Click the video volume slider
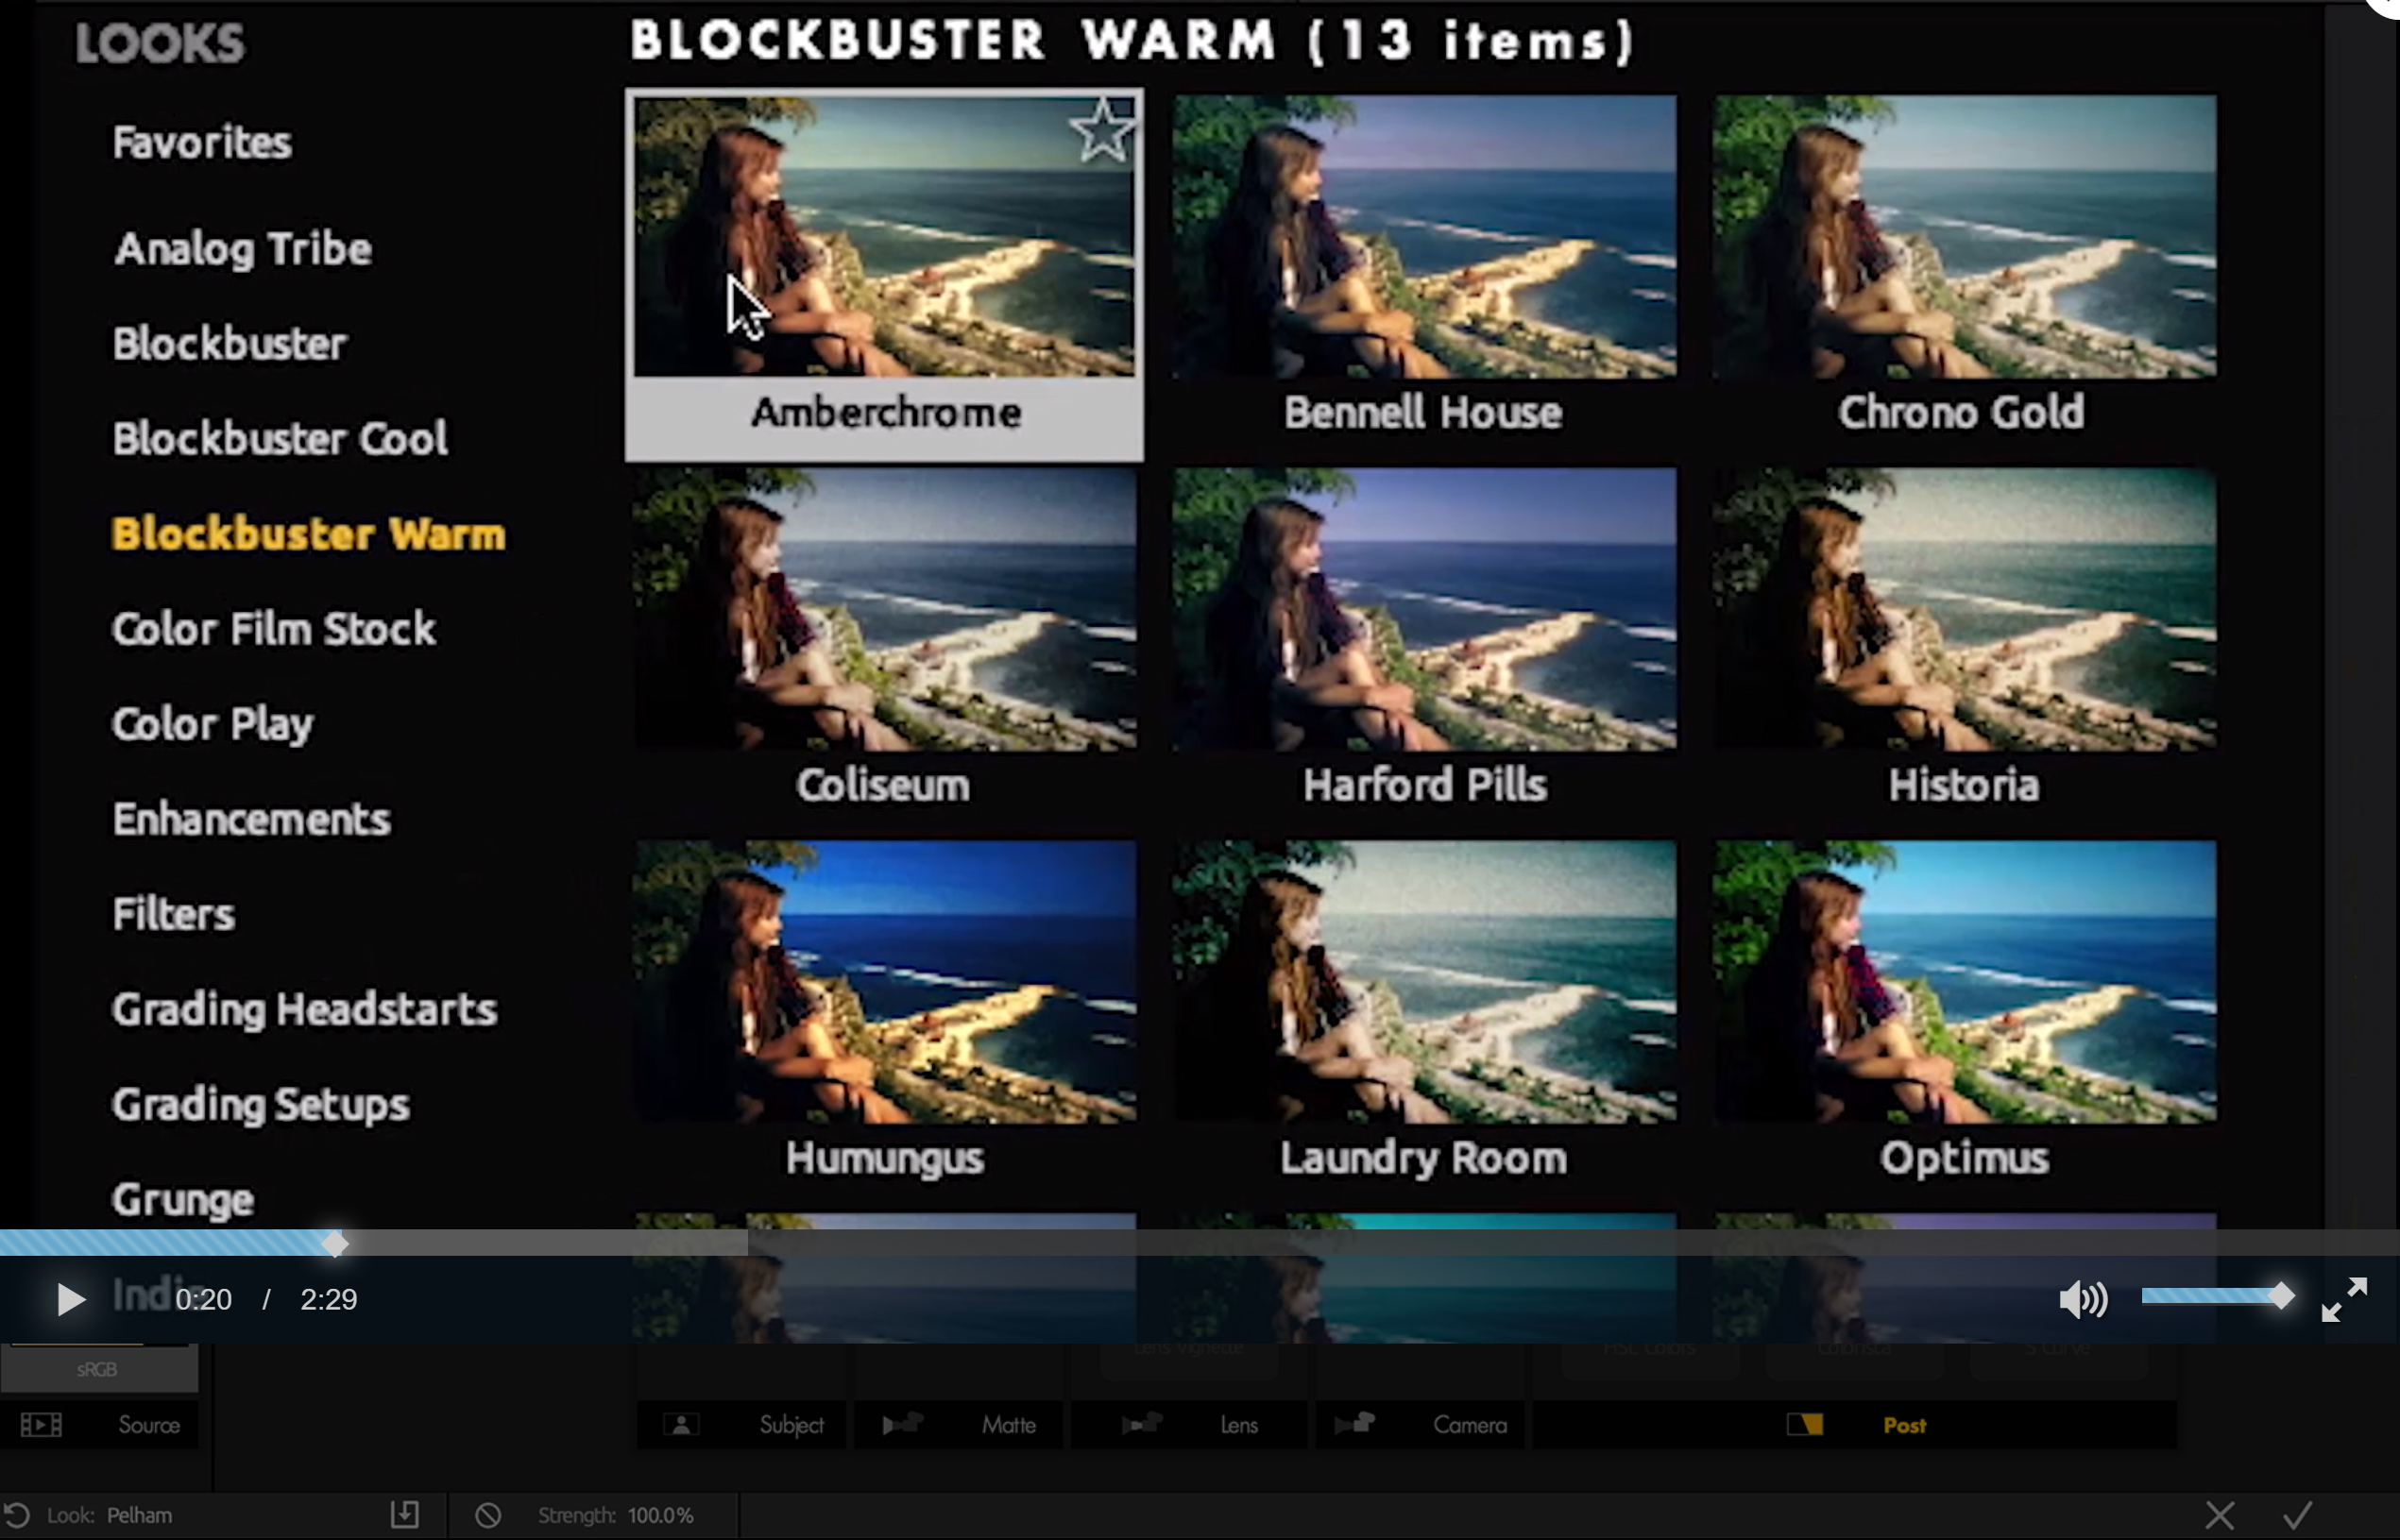The height and width of the screenshot is (1540, 2400). coord(2212,1296)
